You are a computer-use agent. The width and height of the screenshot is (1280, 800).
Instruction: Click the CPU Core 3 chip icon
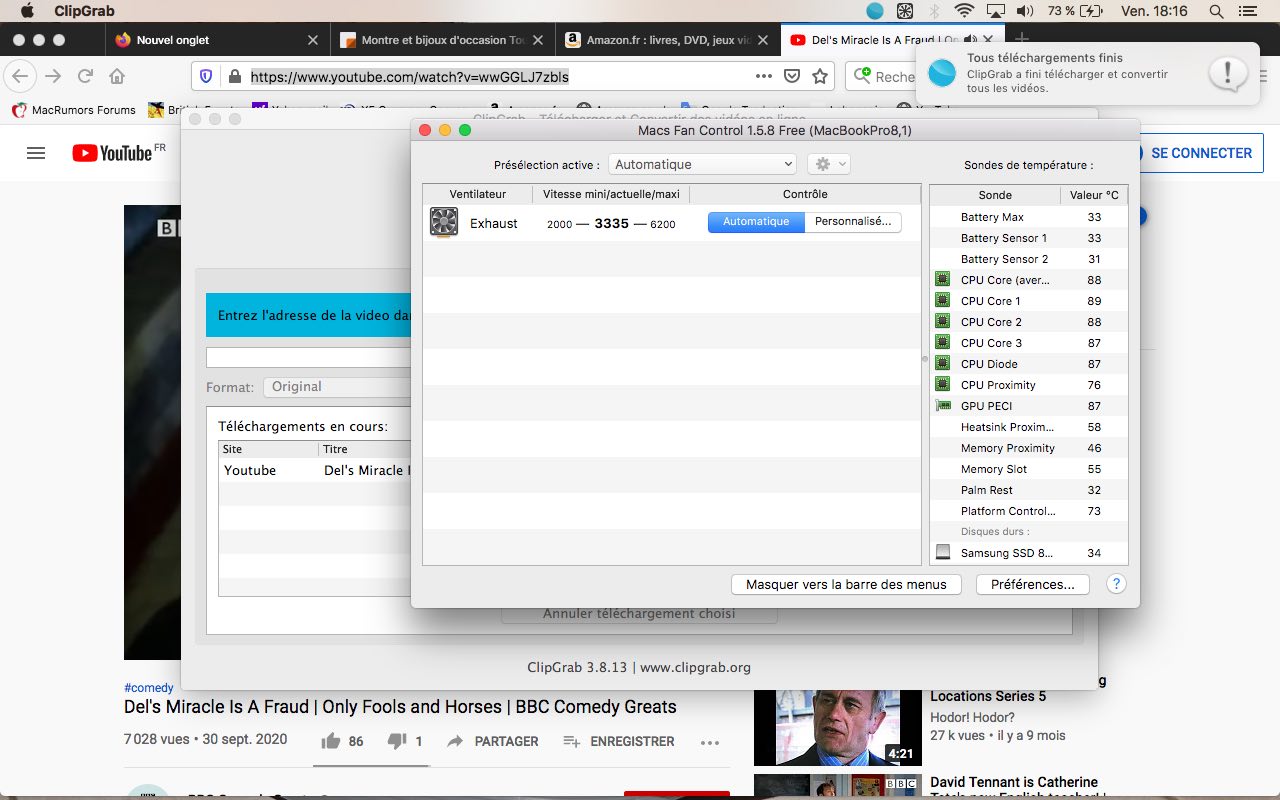point(942,342)
